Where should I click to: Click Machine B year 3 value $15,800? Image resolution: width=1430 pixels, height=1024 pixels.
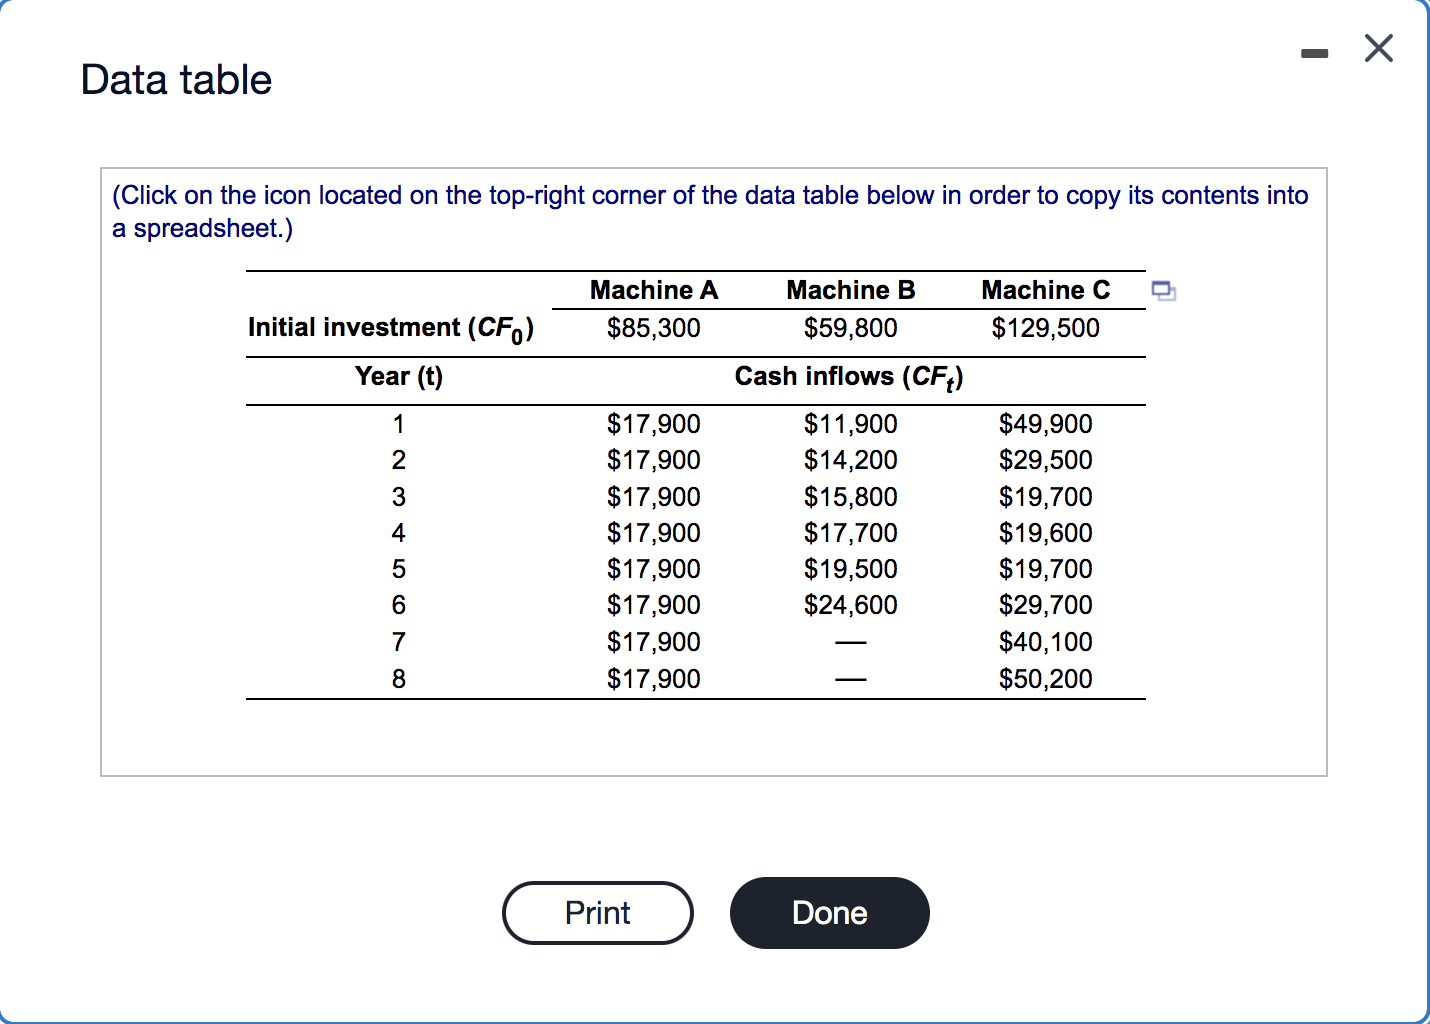click(851, 497)
